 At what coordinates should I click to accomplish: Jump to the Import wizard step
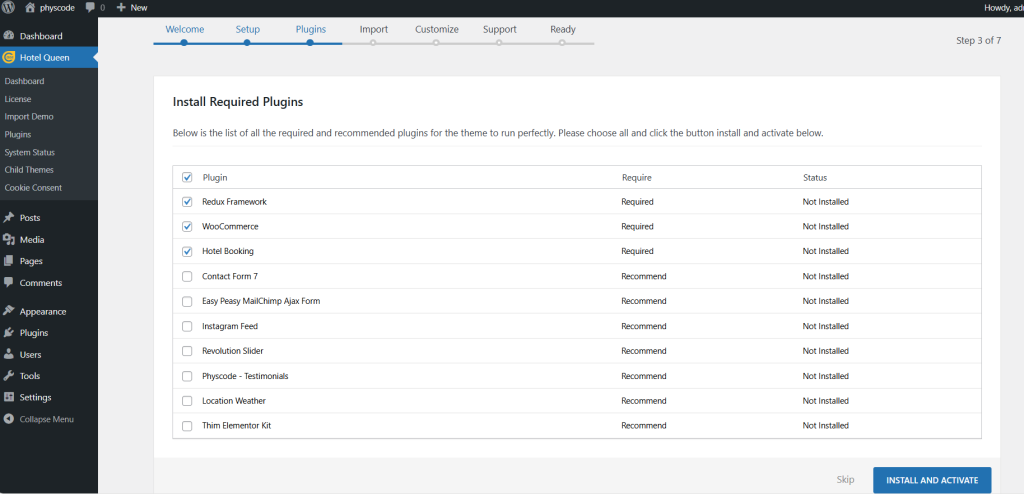click(x=374, y=29)
